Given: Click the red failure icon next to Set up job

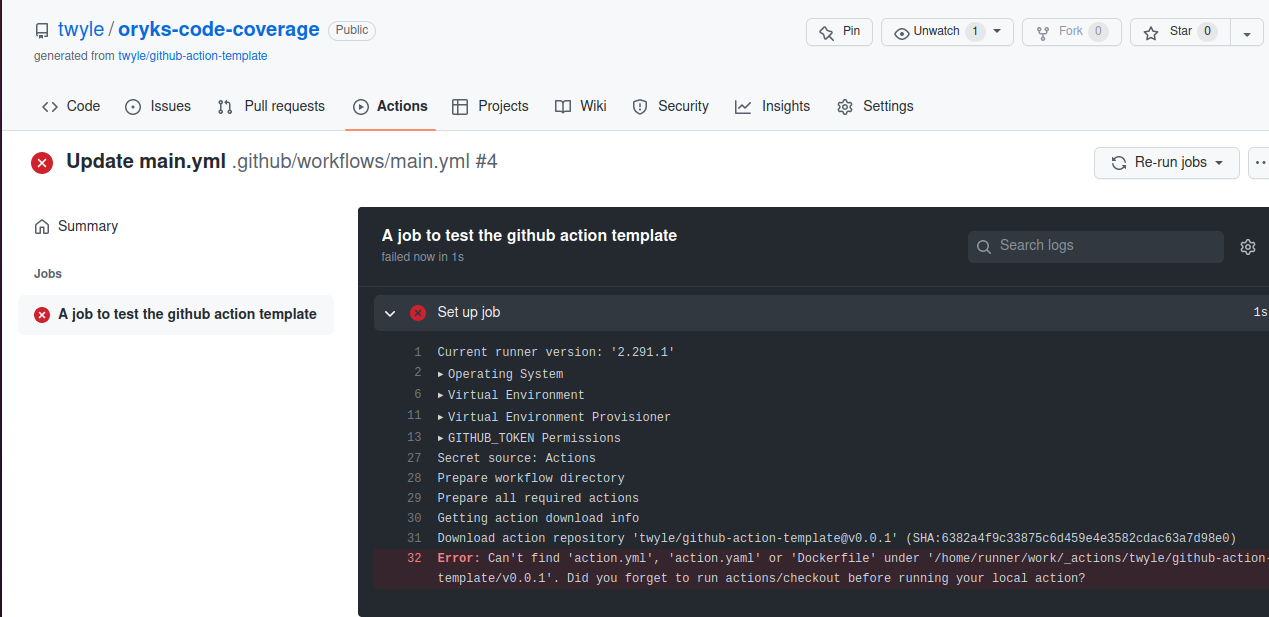Looking at the screenshot, I should coord(418,313).
